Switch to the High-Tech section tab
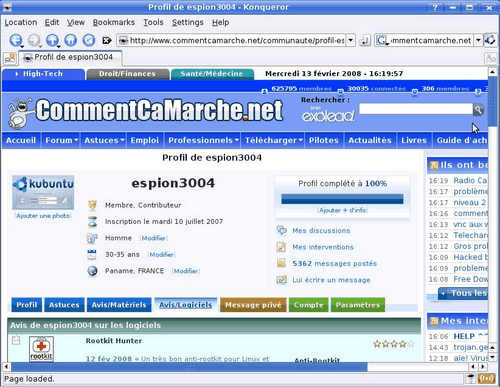Image resolution: width=500 pixels, height=387 pixels. pos(43,74)
